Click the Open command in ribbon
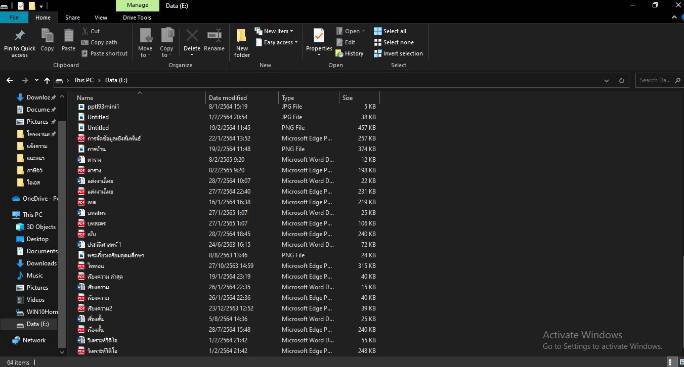This screenshot has height=367, width=684. (x=350, y=31)
